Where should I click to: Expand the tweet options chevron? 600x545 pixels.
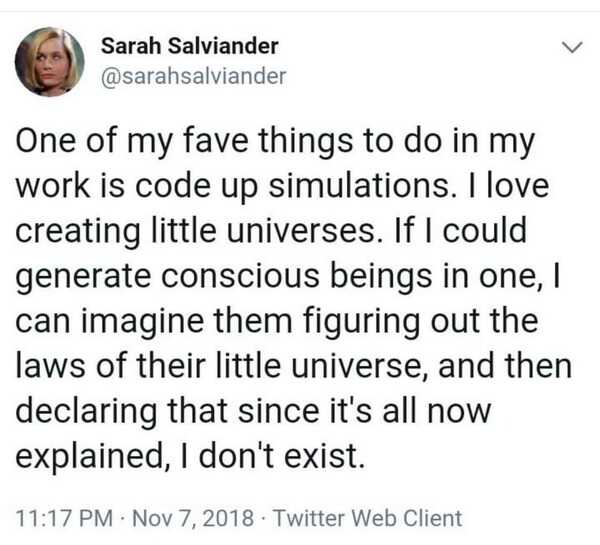coord(572,47)
